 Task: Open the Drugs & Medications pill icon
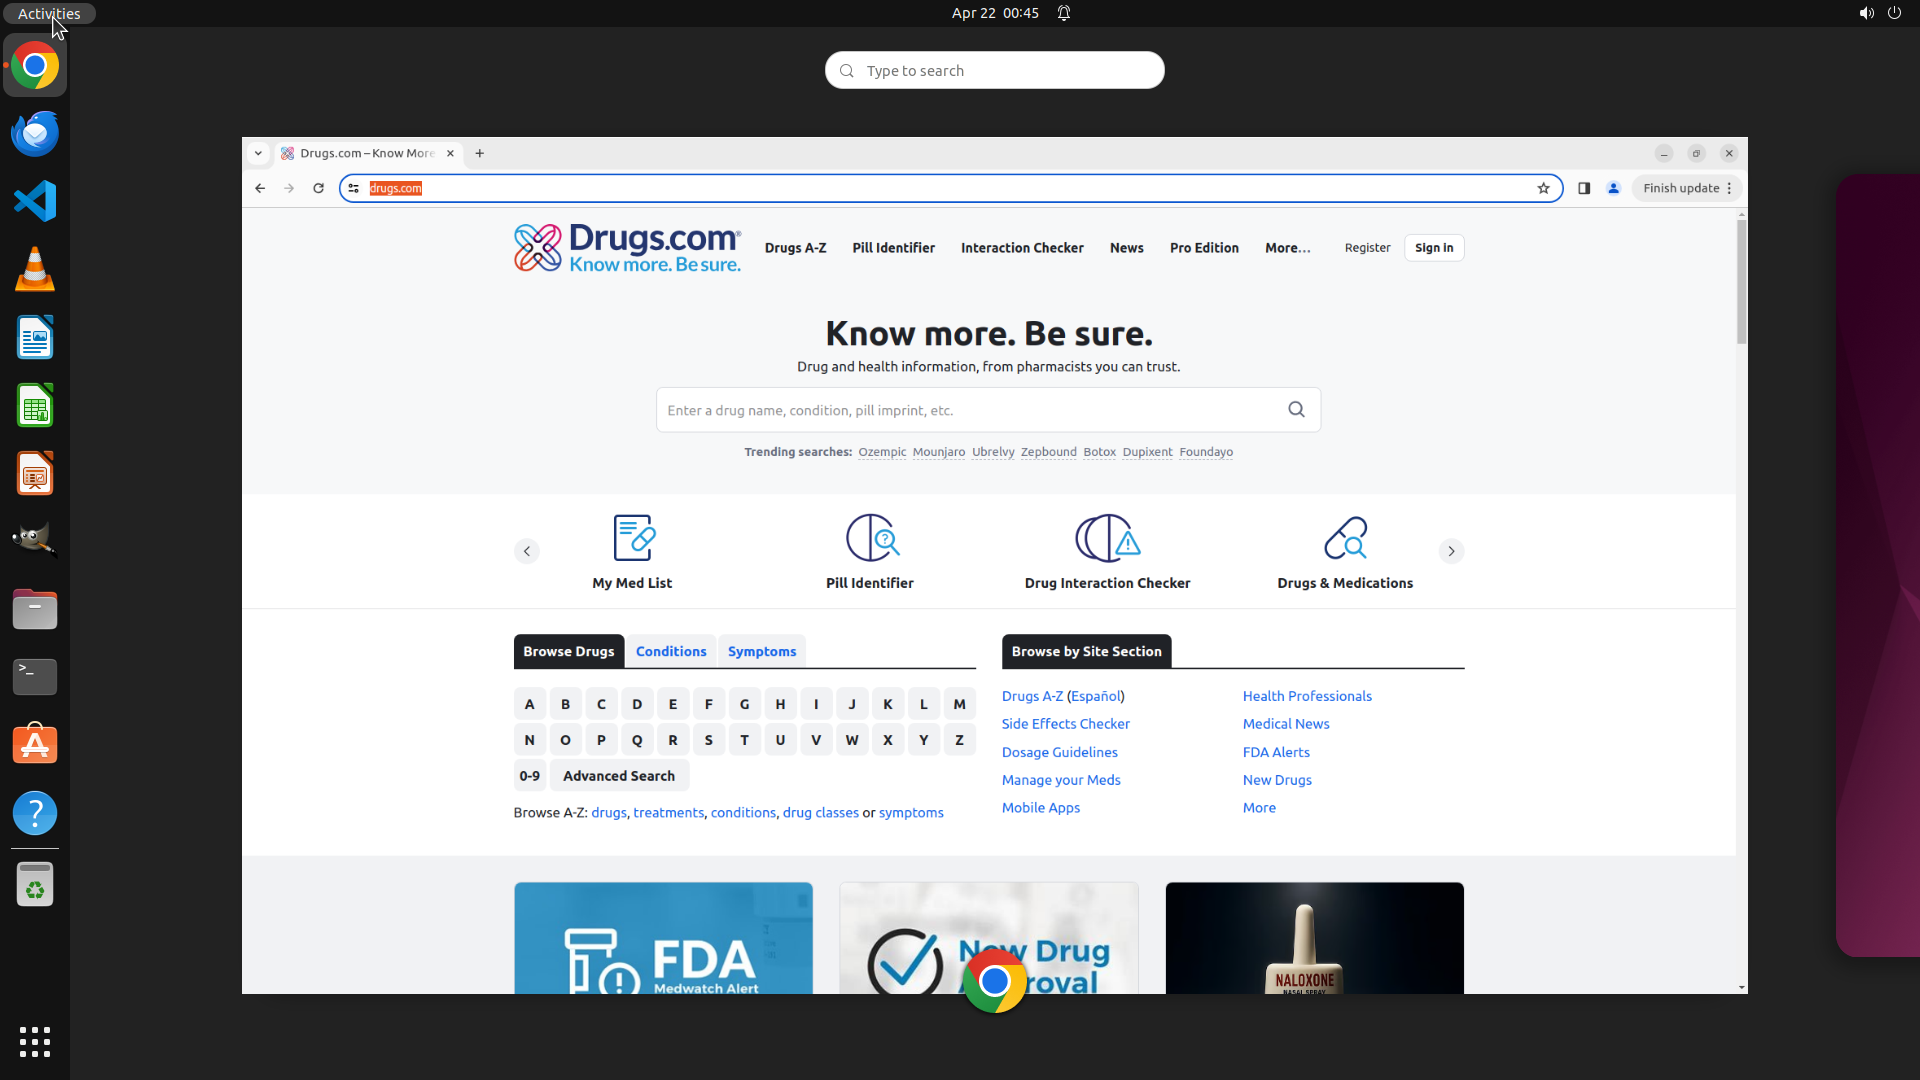coord(1345,538)
